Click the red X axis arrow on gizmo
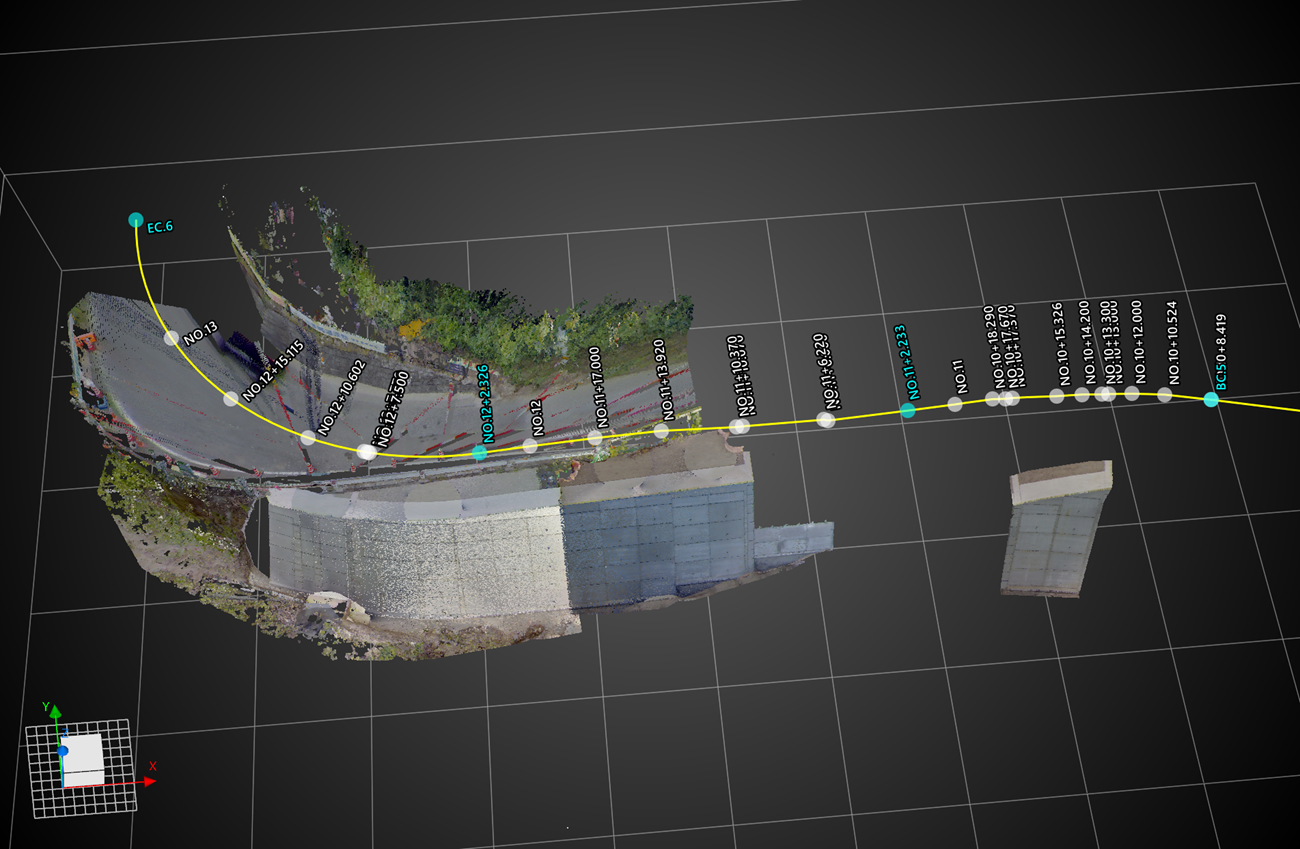The width and height of the screenshot is (1300, 849). click(x=150, y=781)
